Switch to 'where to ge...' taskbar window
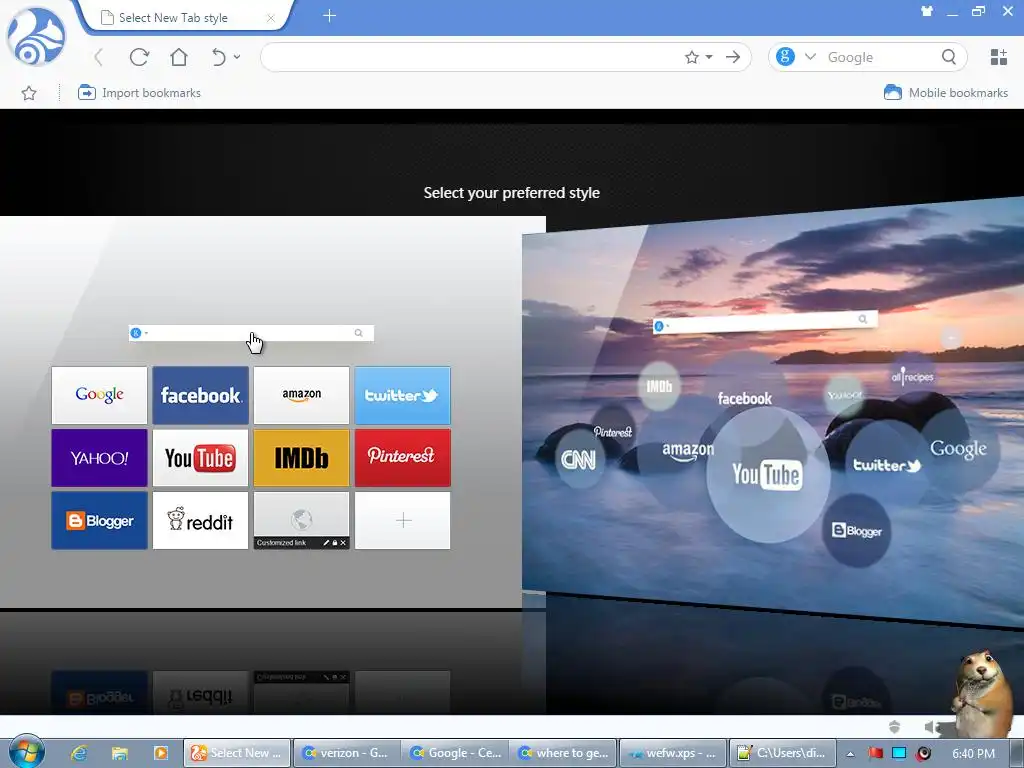Viewport: 1024px width, 768px height. click(x=562, y=753)
